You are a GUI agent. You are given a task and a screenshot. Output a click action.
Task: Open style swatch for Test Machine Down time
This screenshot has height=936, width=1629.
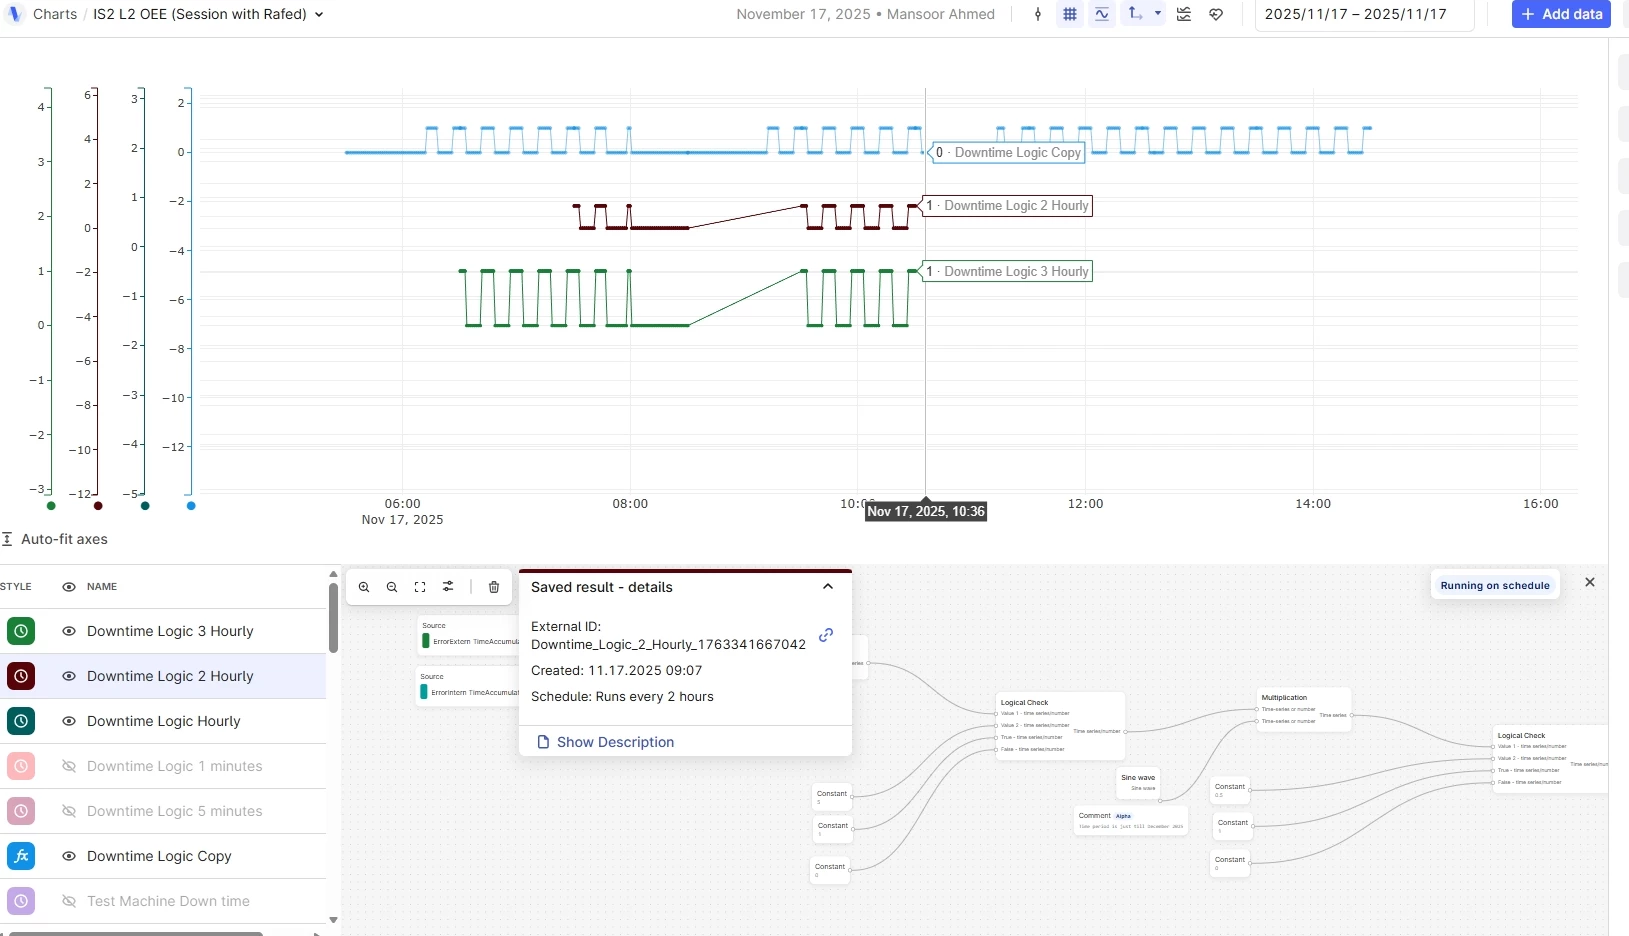click(x=21, y=901)
